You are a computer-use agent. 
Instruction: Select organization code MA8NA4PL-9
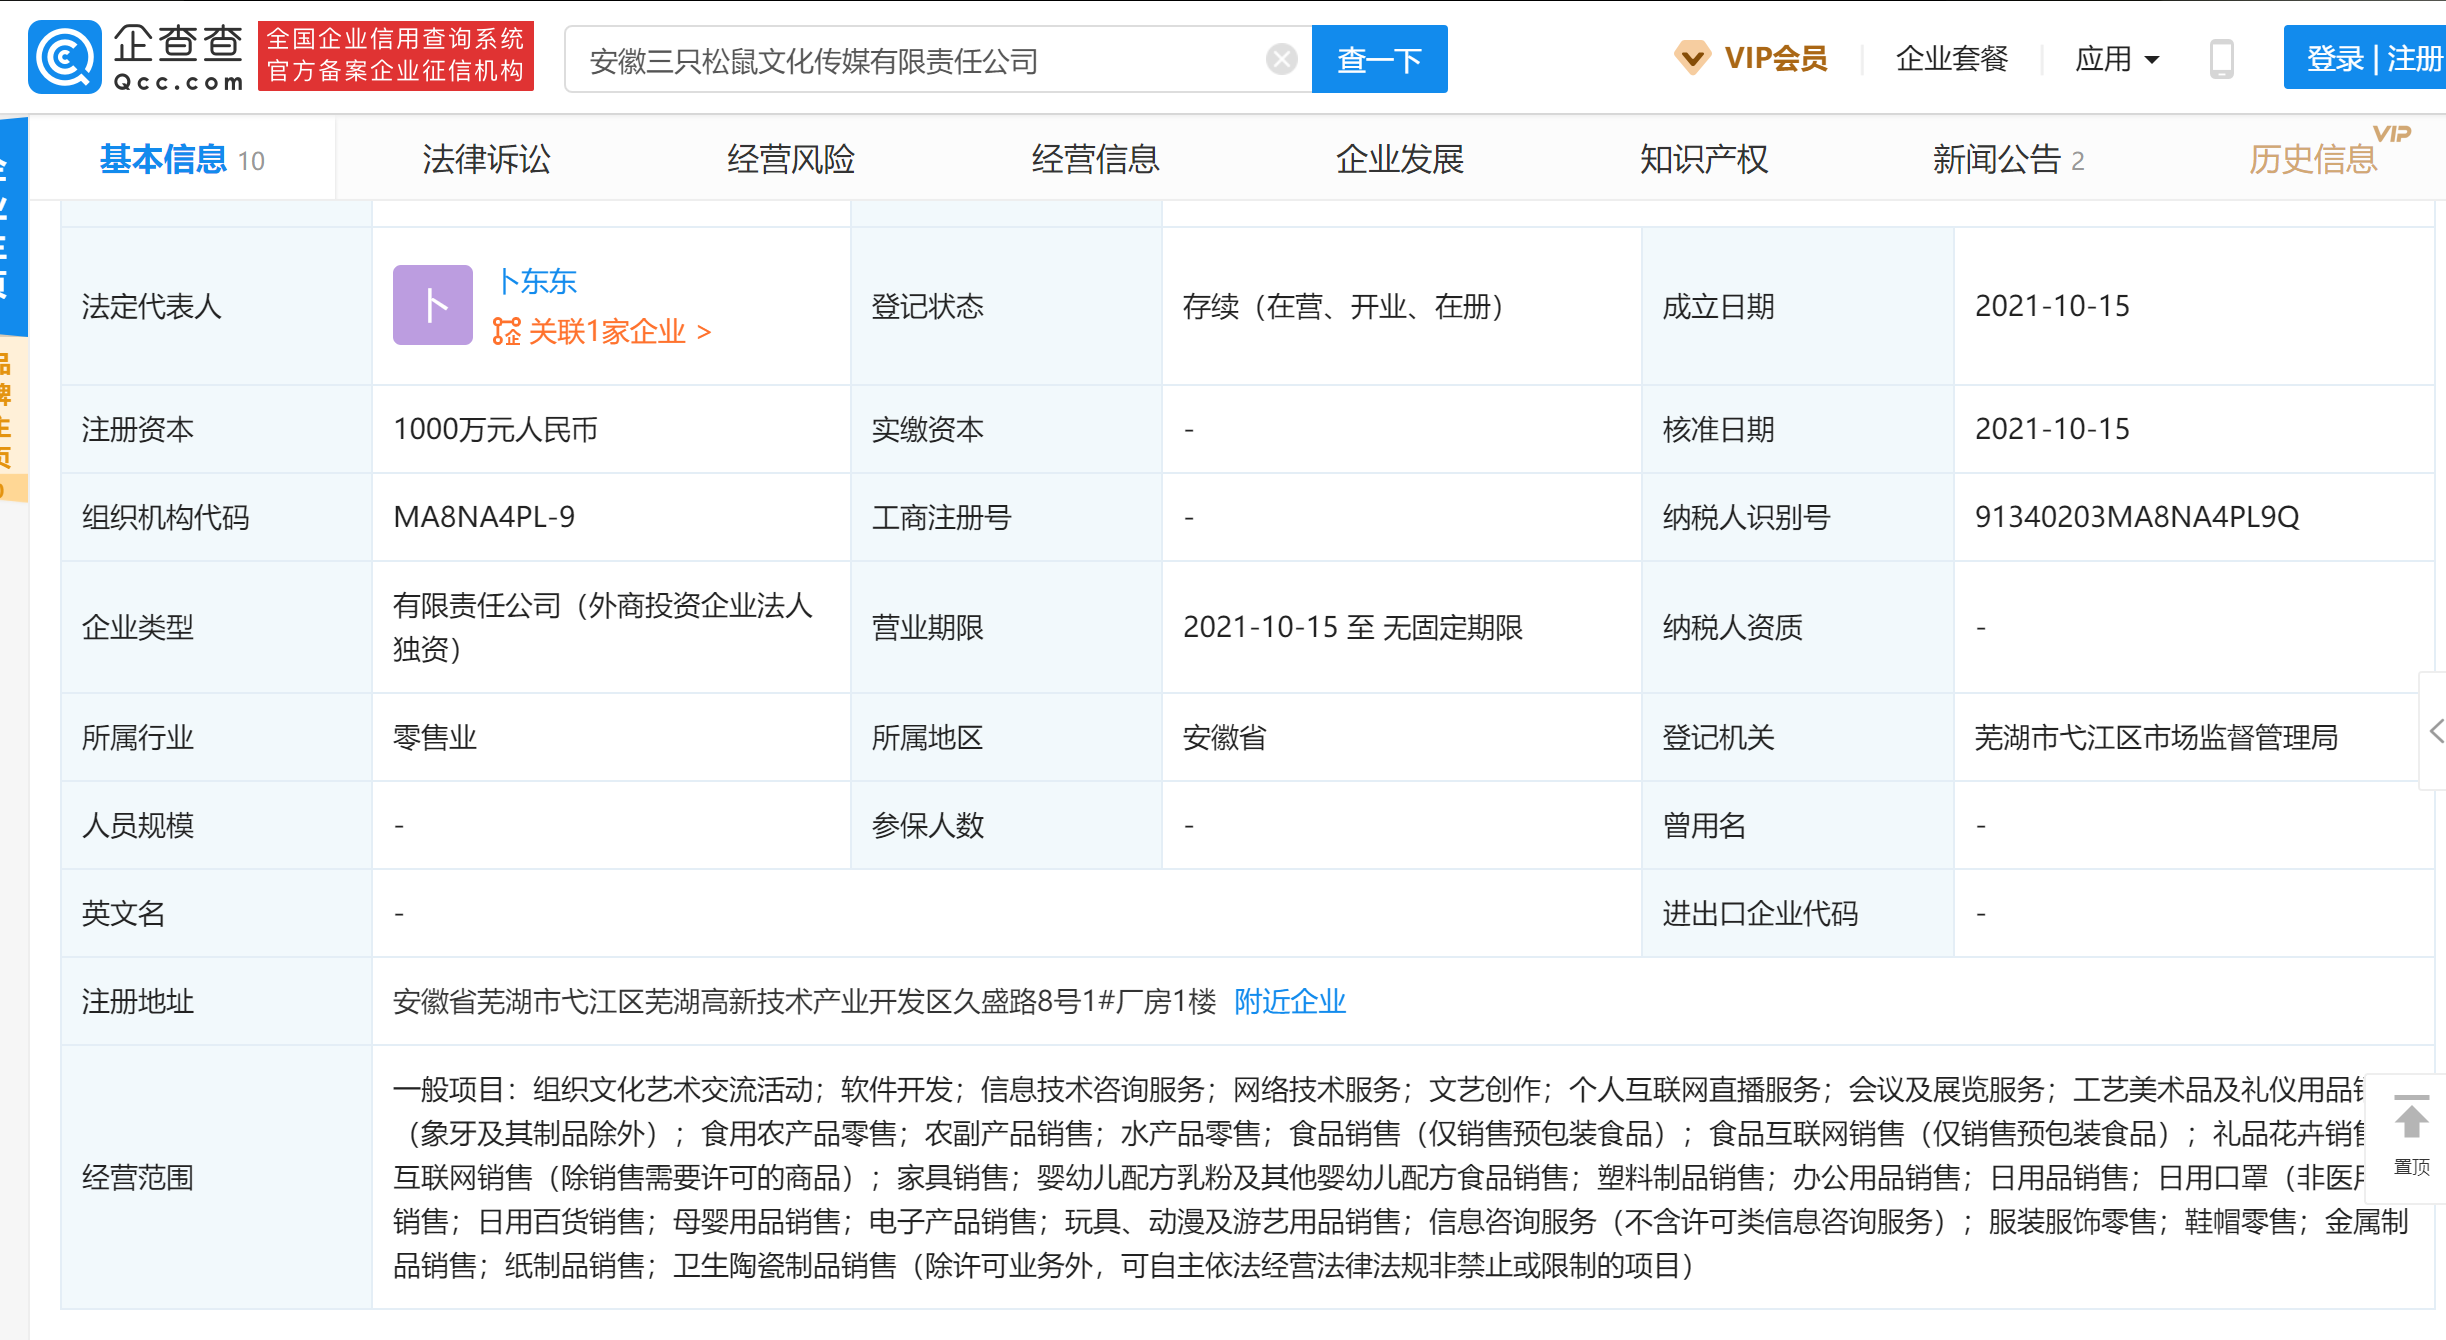pyautogui.click(x=484, y=517)
